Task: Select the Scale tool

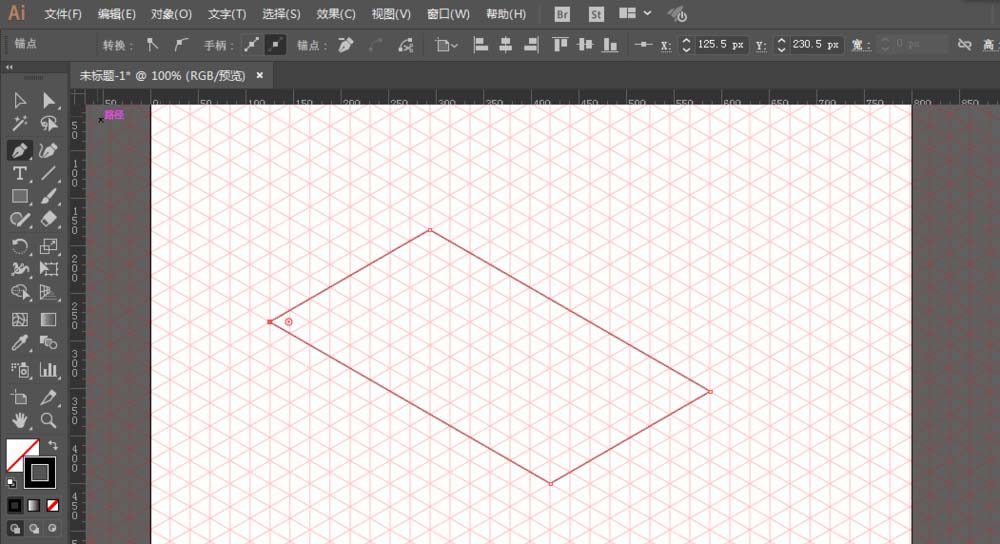Action: pos(48,246)
